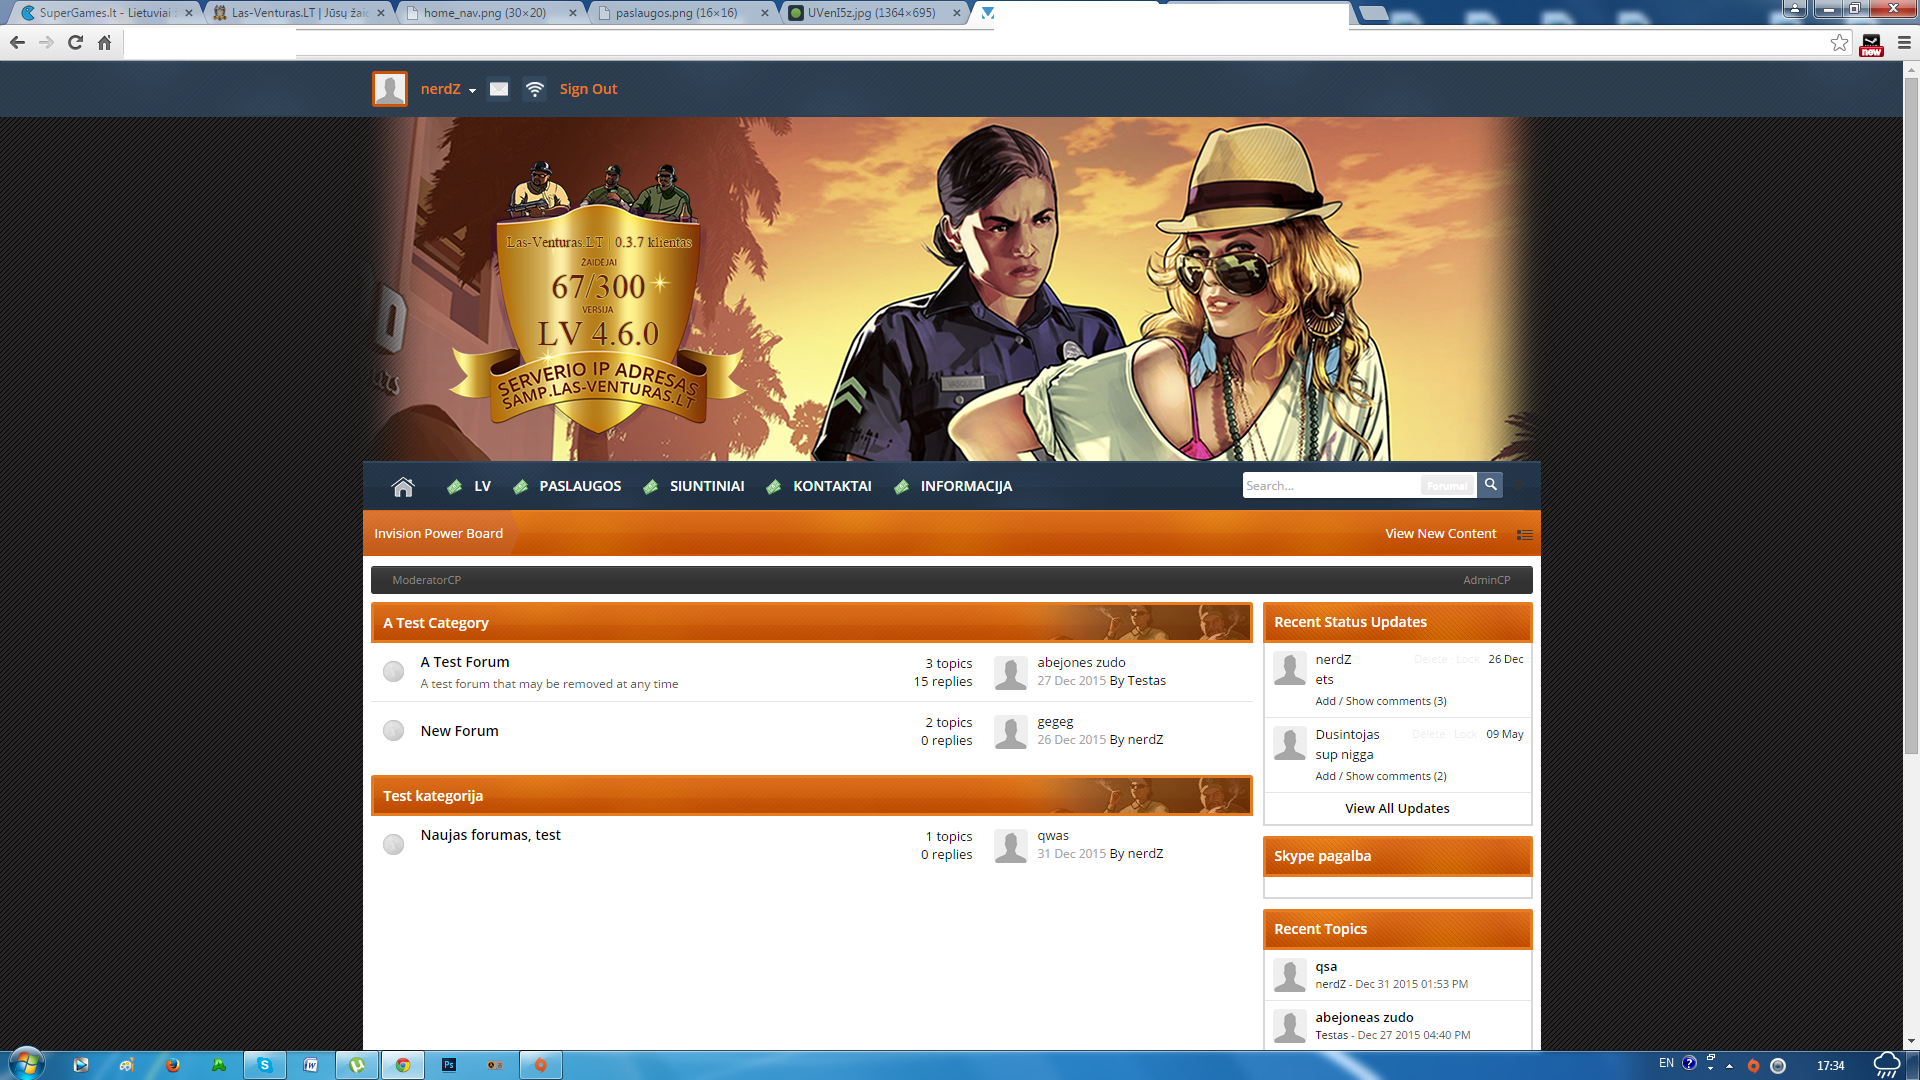Image resolution: width=1920 pixels, height=1080 pixels.
Task: Open View New Content
Action: pyautogui.click(x=1441, y=534)
